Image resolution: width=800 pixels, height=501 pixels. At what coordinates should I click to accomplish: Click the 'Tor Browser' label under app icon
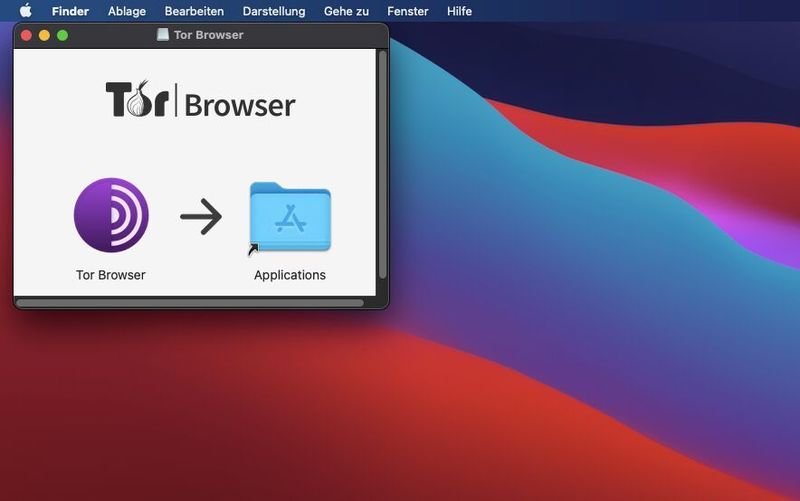click(x=111, y=275)
